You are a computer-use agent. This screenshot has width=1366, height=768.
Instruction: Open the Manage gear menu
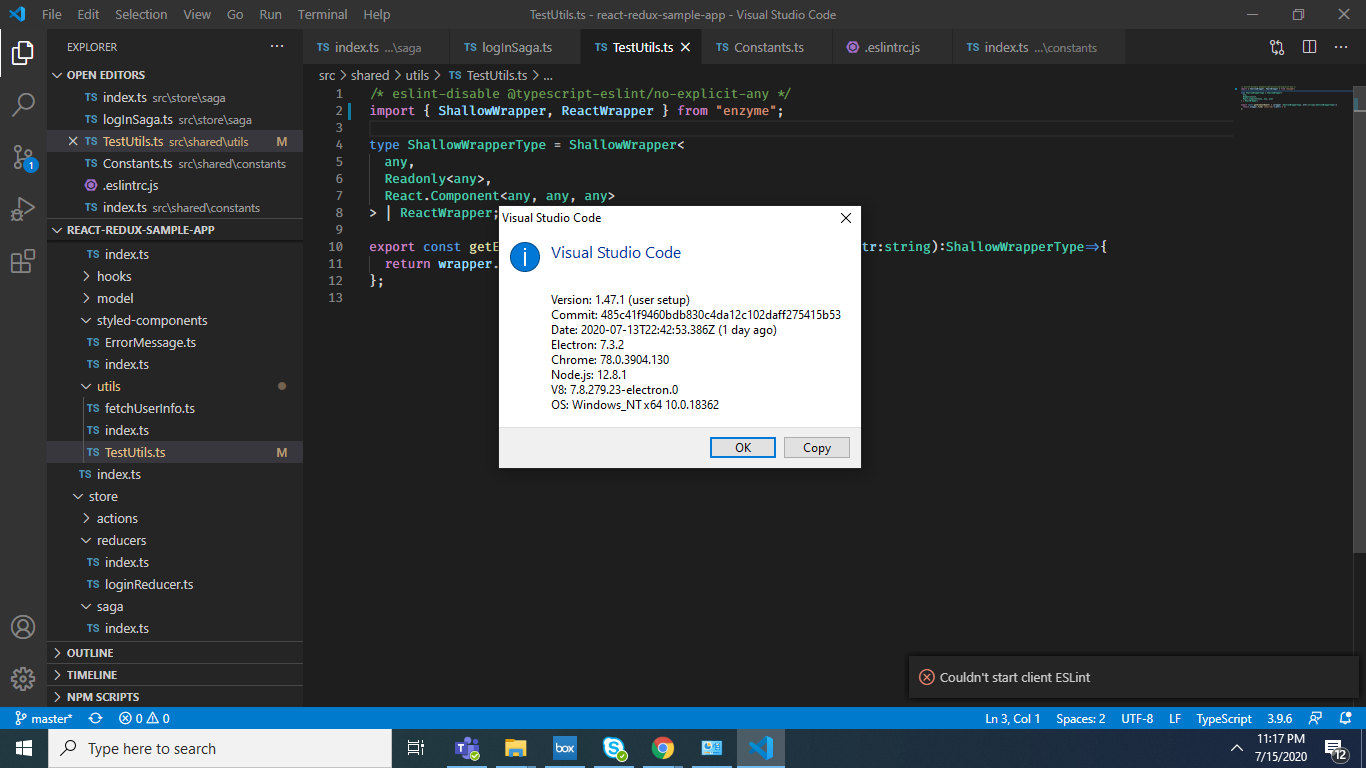[23, 679]
